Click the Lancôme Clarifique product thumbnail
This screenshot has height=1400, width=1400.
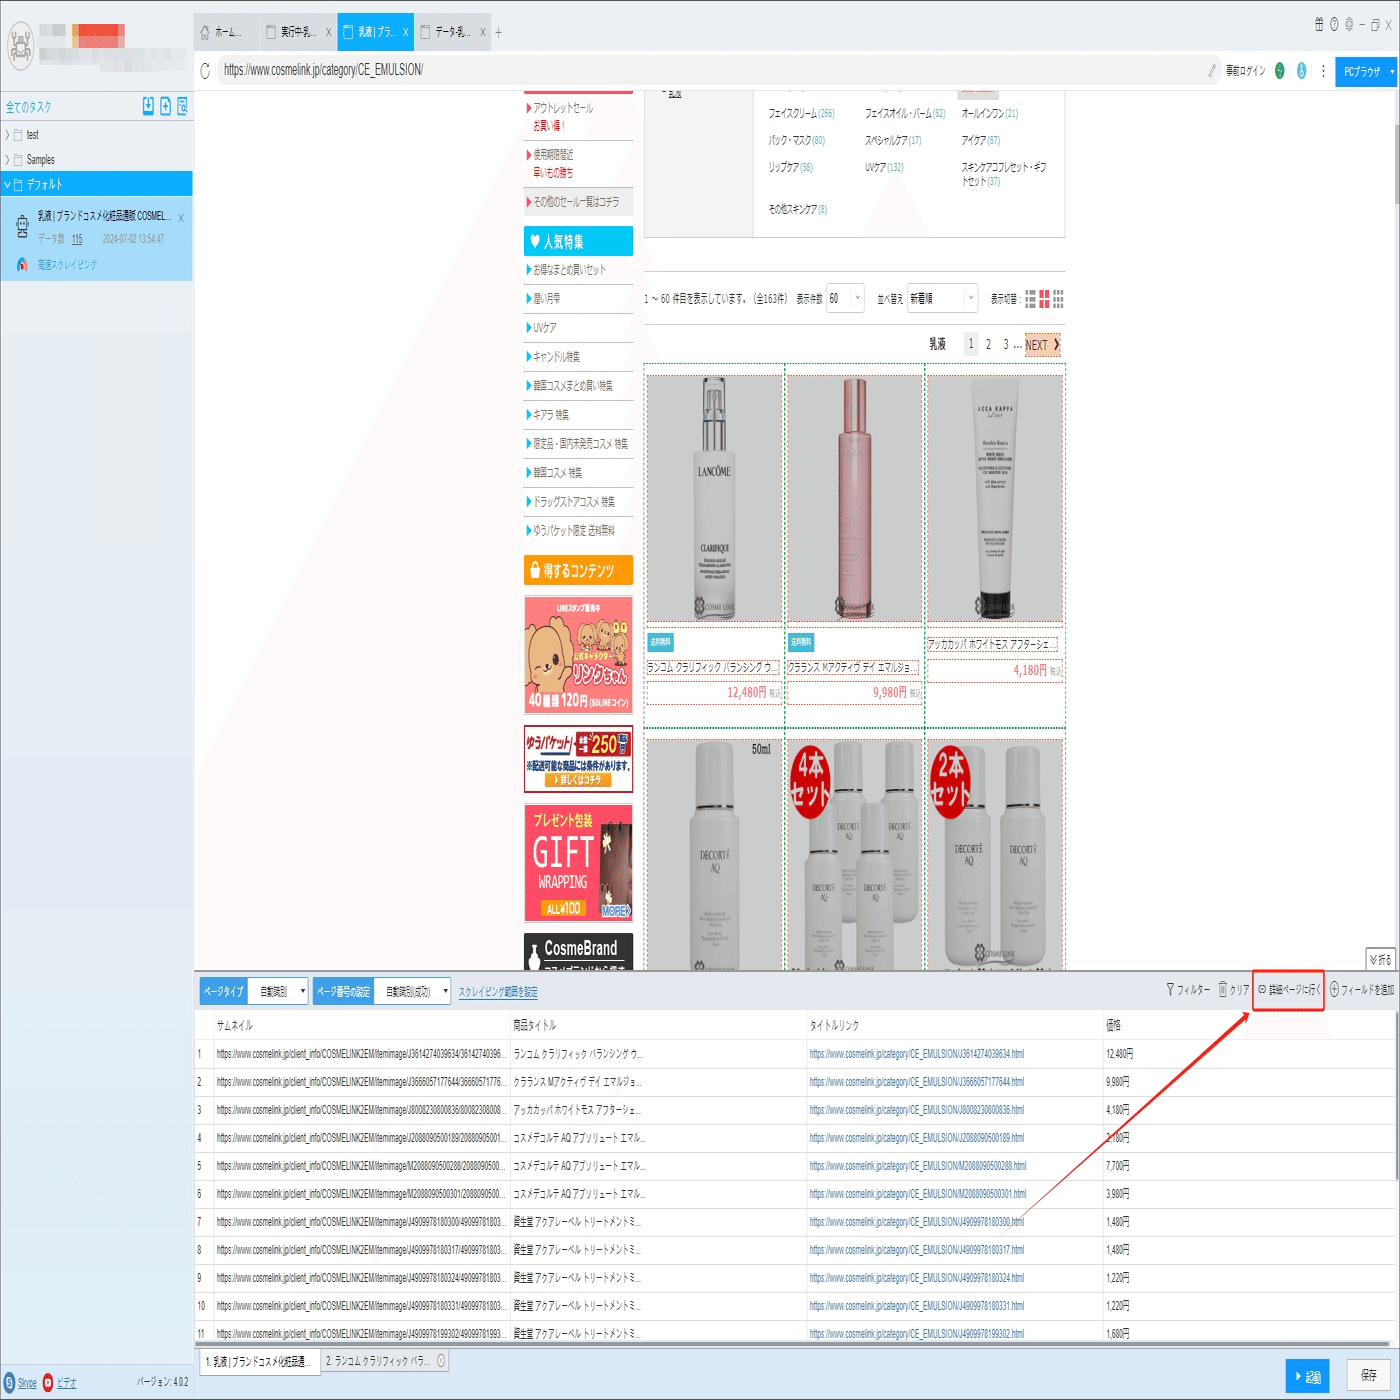714,498
